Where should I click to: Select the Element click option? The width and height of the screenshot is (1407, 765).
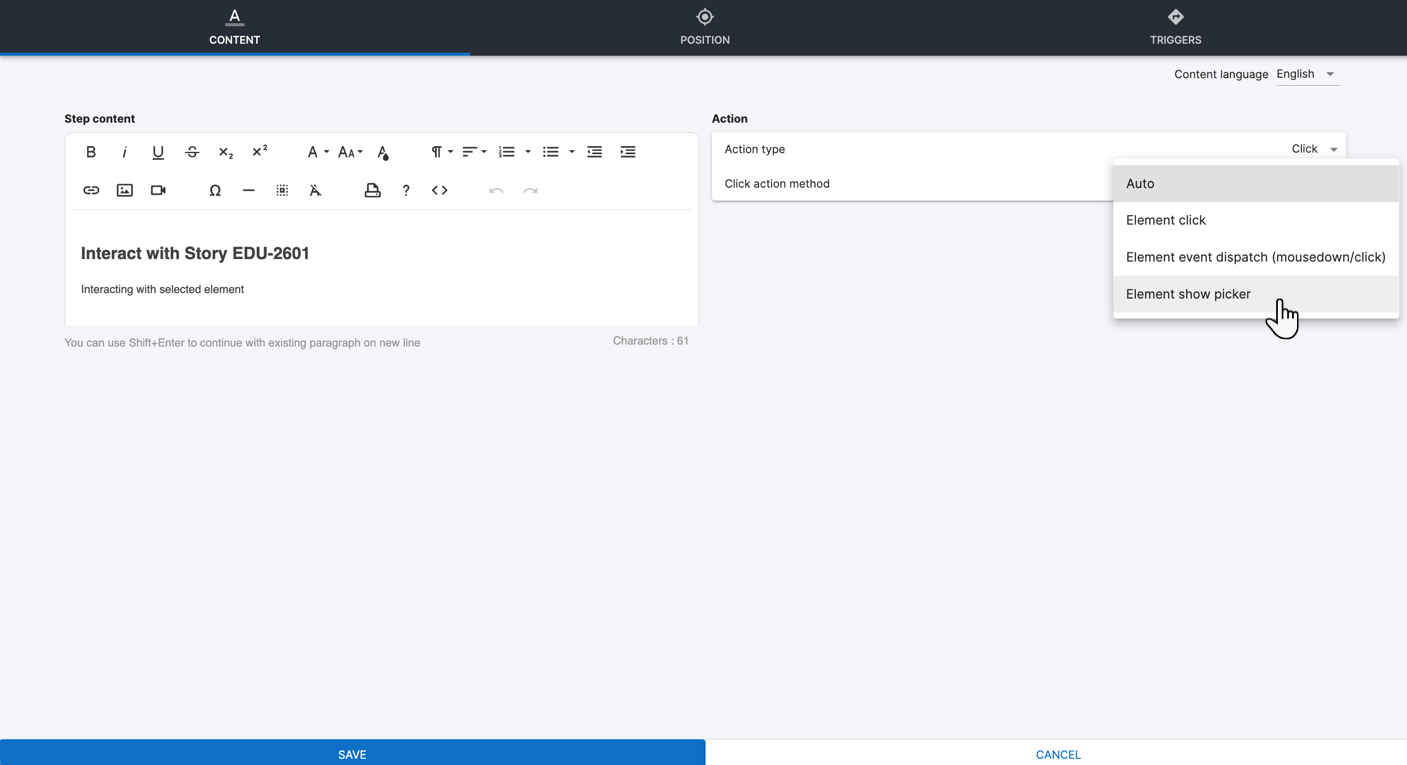pos(1166,220)
